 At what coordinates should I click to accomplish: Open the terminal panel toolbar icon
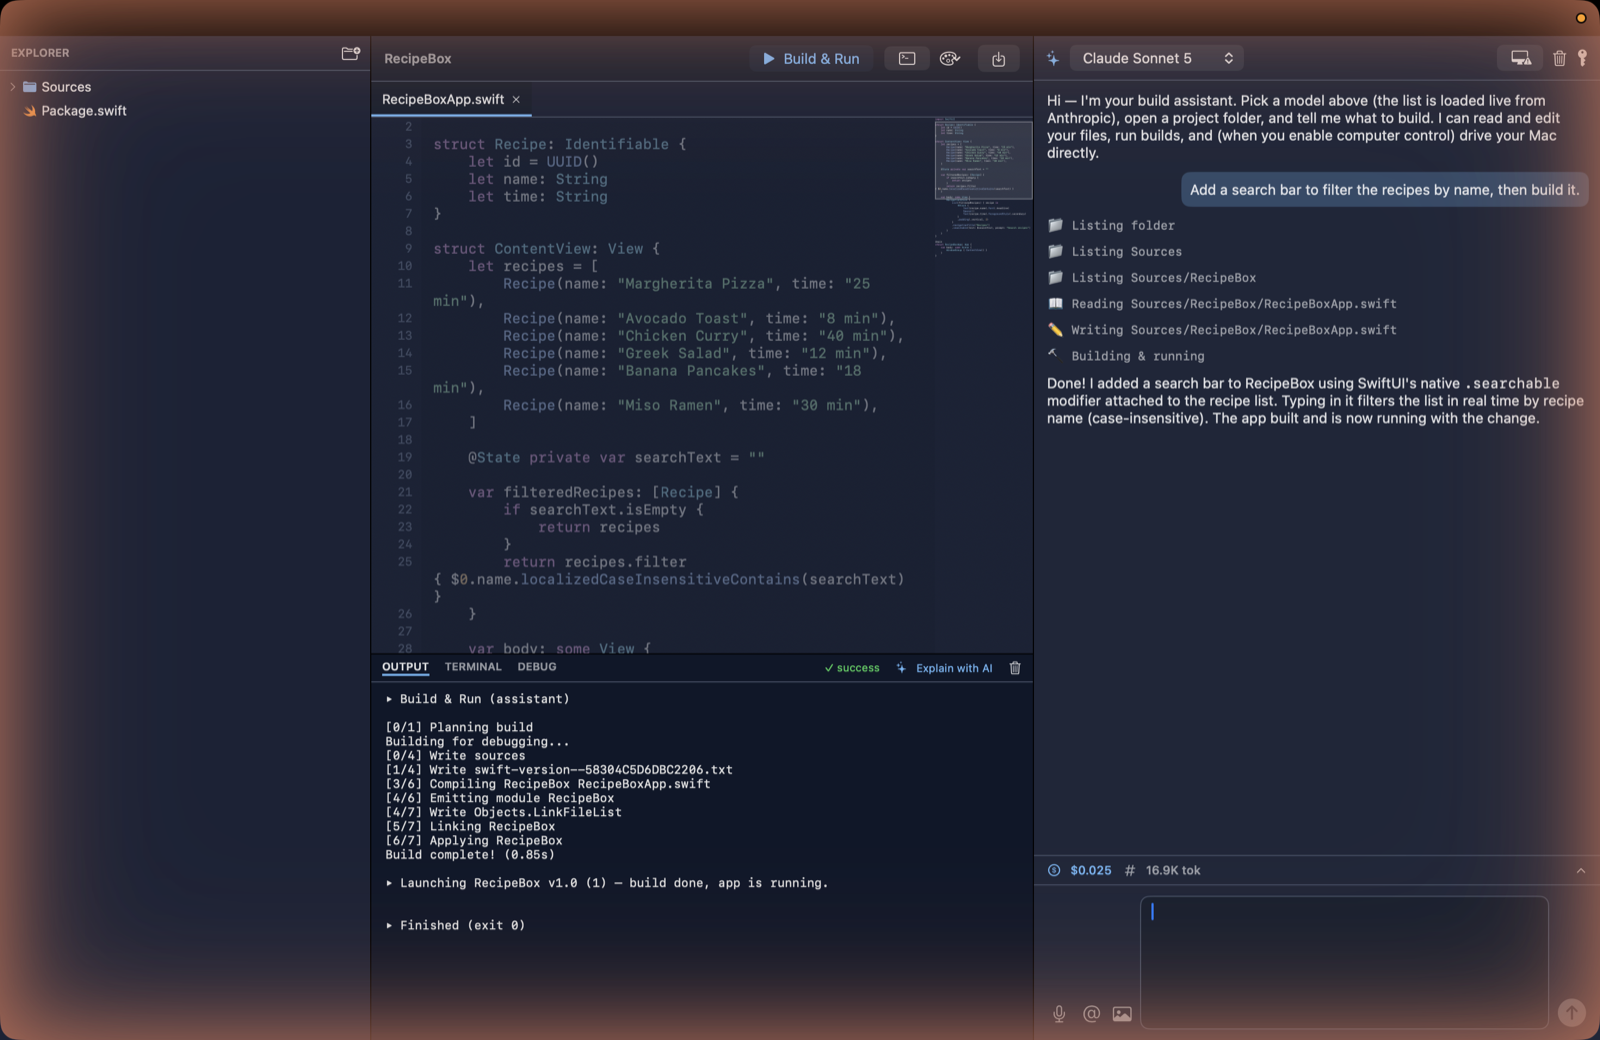coord(907,59)
